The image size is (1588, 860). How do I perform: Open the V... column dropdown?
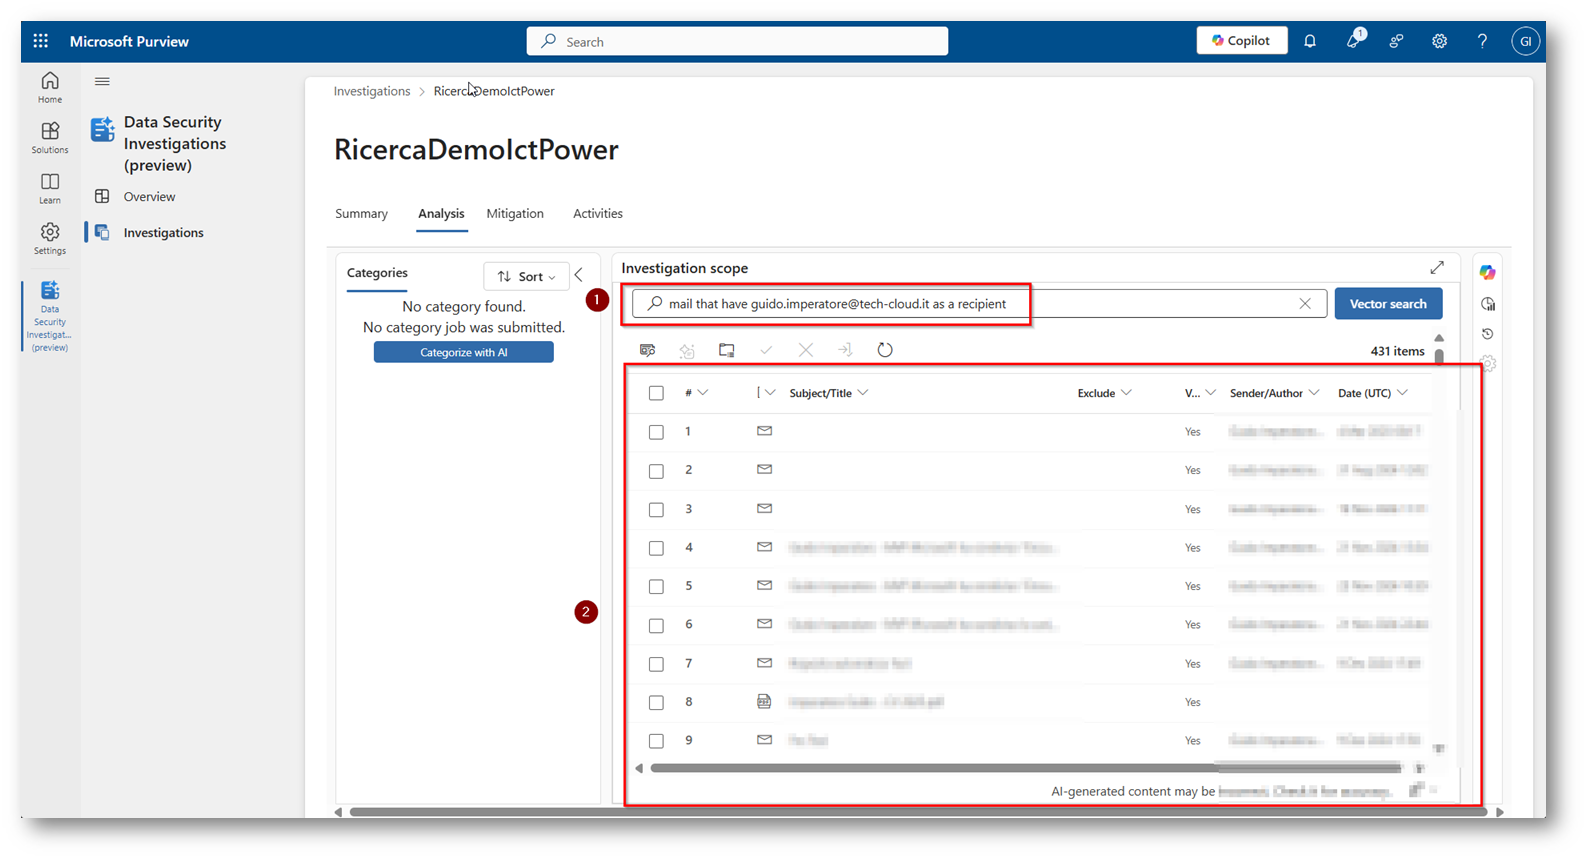1211,393
